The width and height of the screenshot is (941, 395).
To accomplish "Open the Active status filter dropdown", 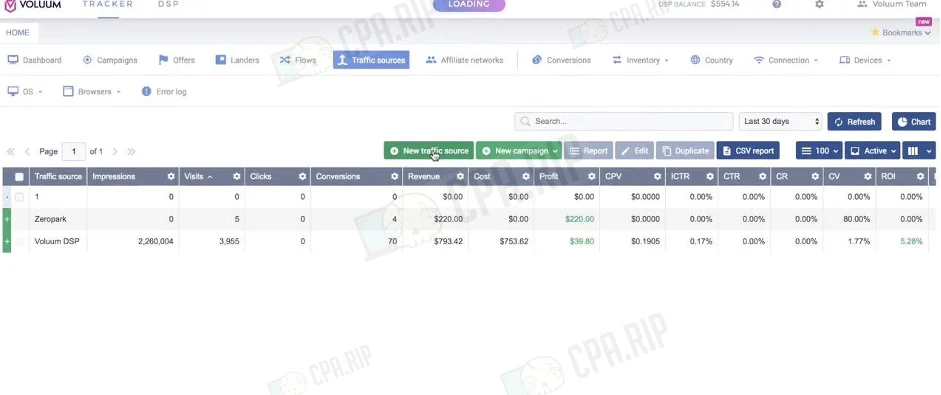I will [x=872, y=151].
